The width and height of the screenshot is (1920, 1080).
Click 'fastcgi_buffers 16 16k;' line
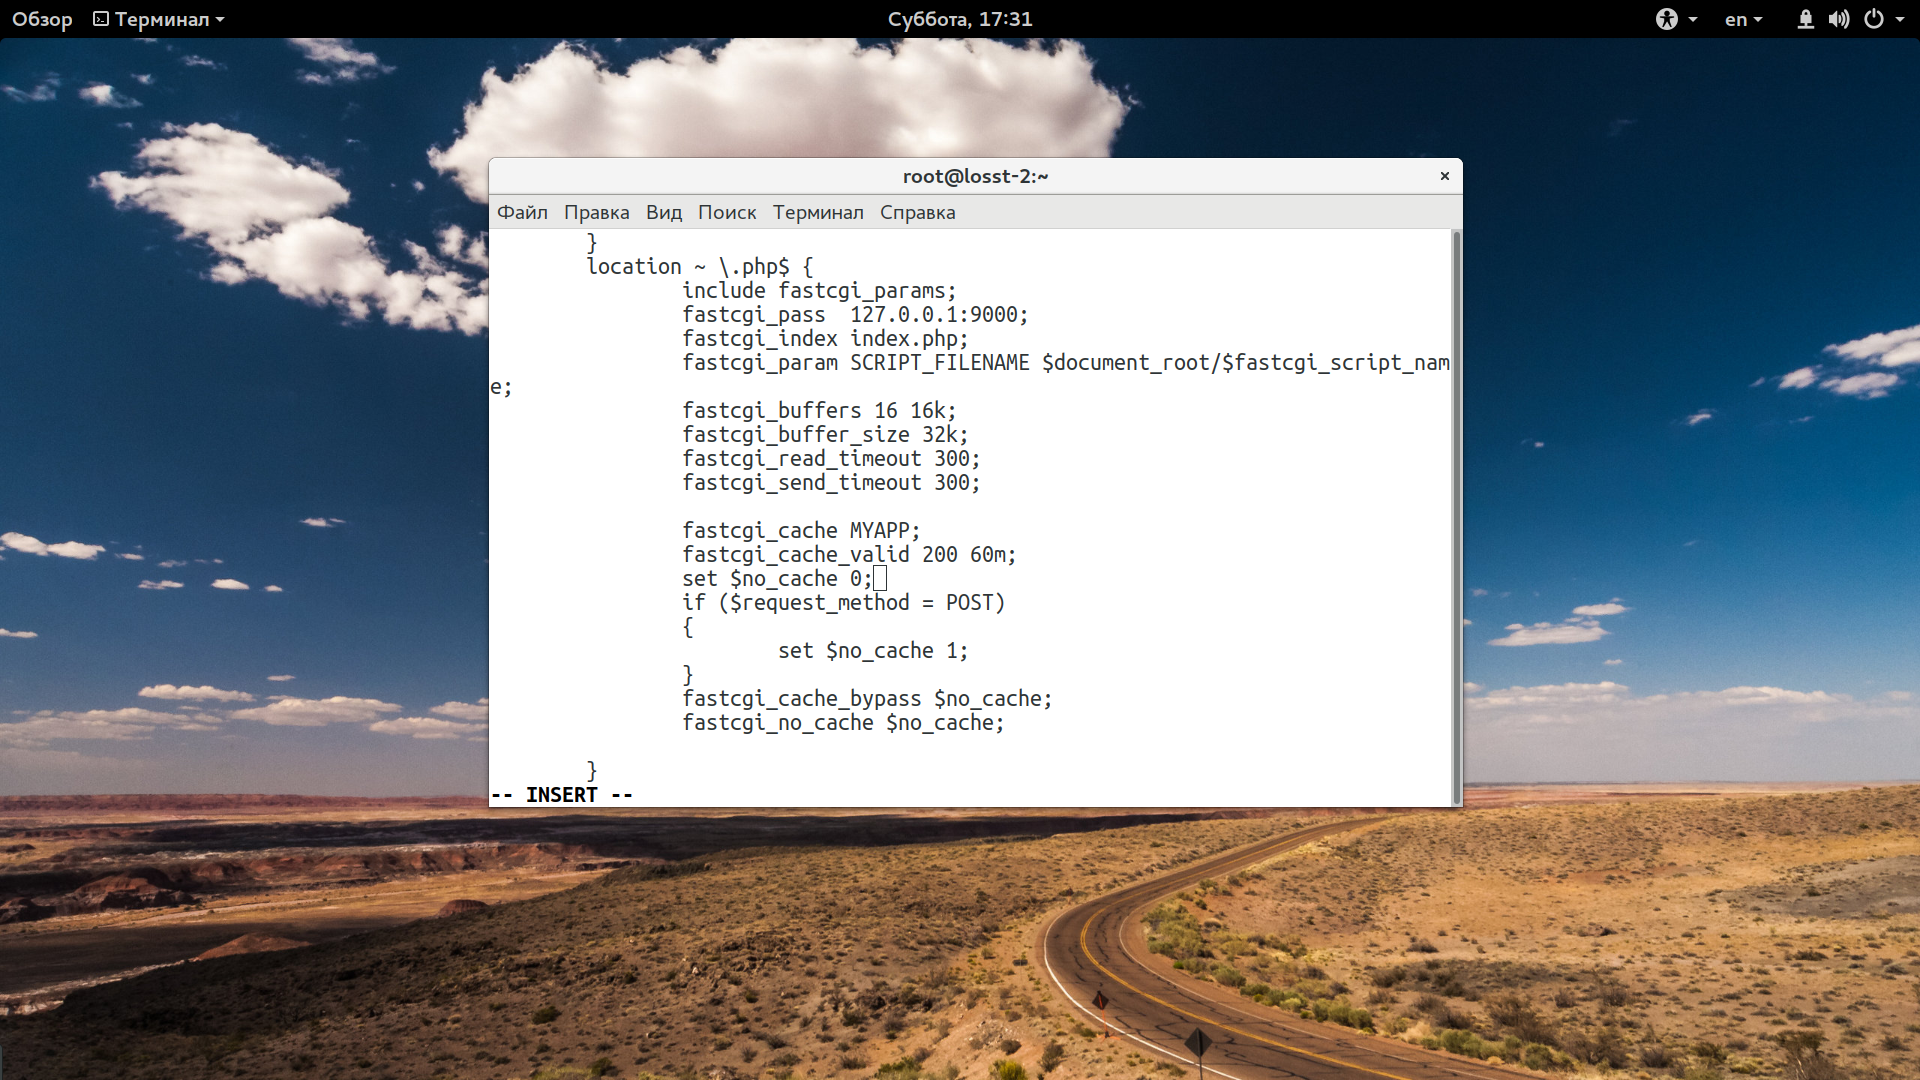click(819, 411)
